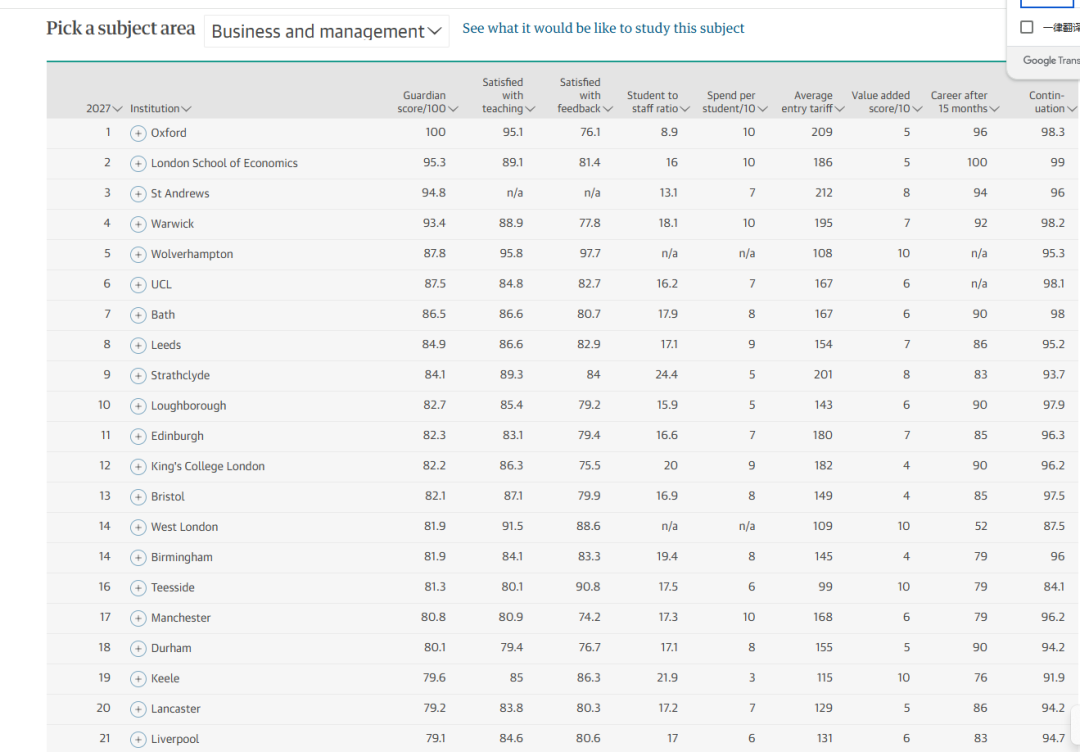The image size is (1080, 752).
Task: Sort by Satisfied with feedback column
Action: pyautogui.click(x=585, y=96)
